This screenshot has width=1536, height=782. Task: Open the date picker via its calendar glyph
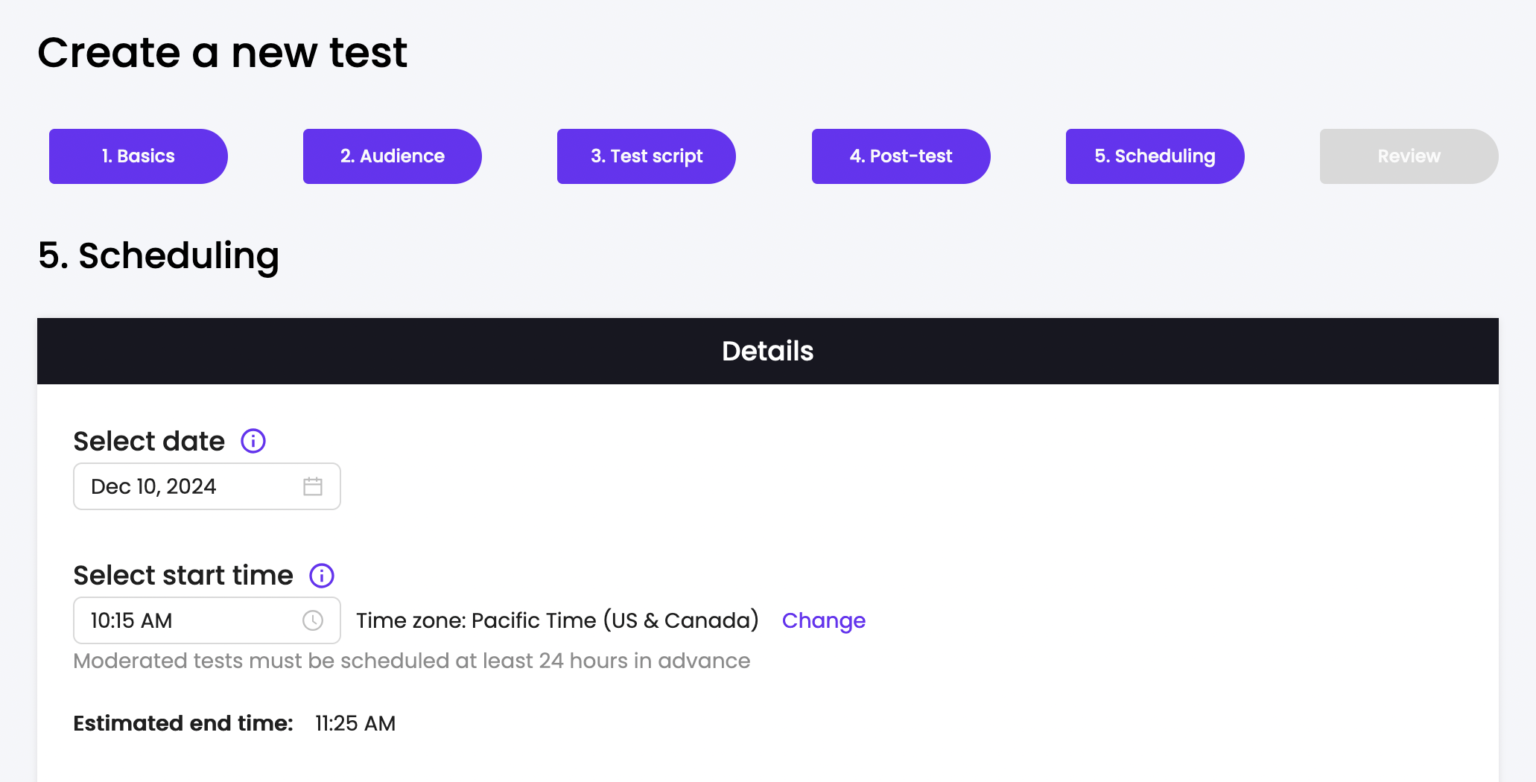point(313,486)
